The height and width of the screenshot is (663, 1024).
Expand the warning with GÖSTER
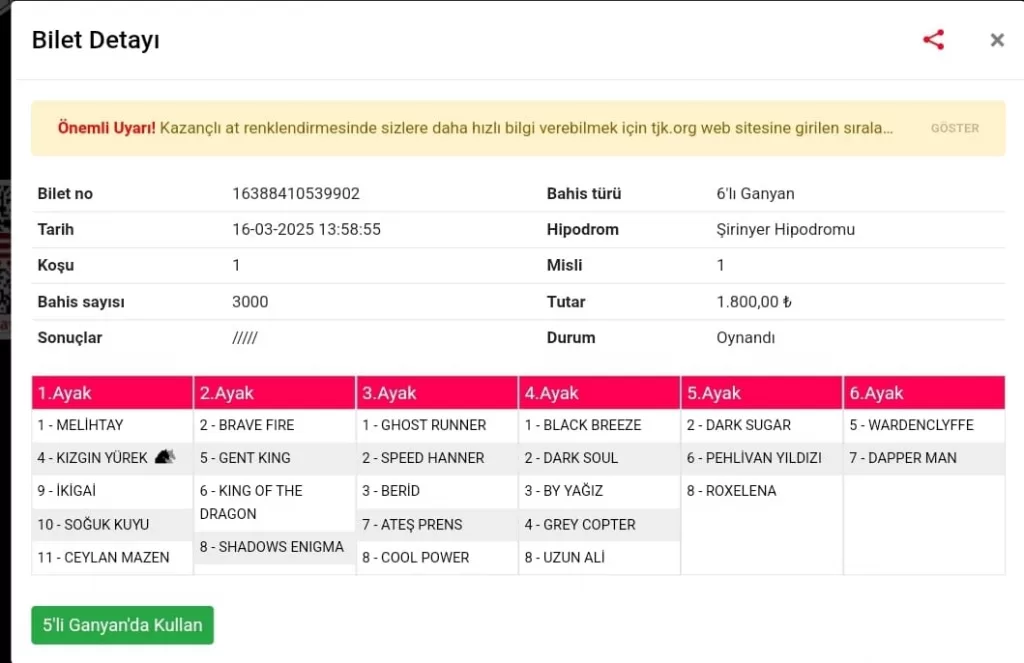[954, 128]
